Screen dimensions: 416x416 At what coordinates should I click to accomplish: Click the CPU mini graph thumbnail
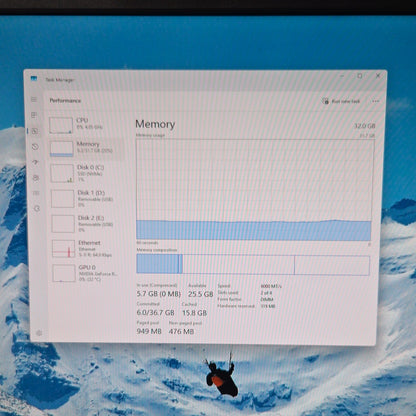coord(61,125)
